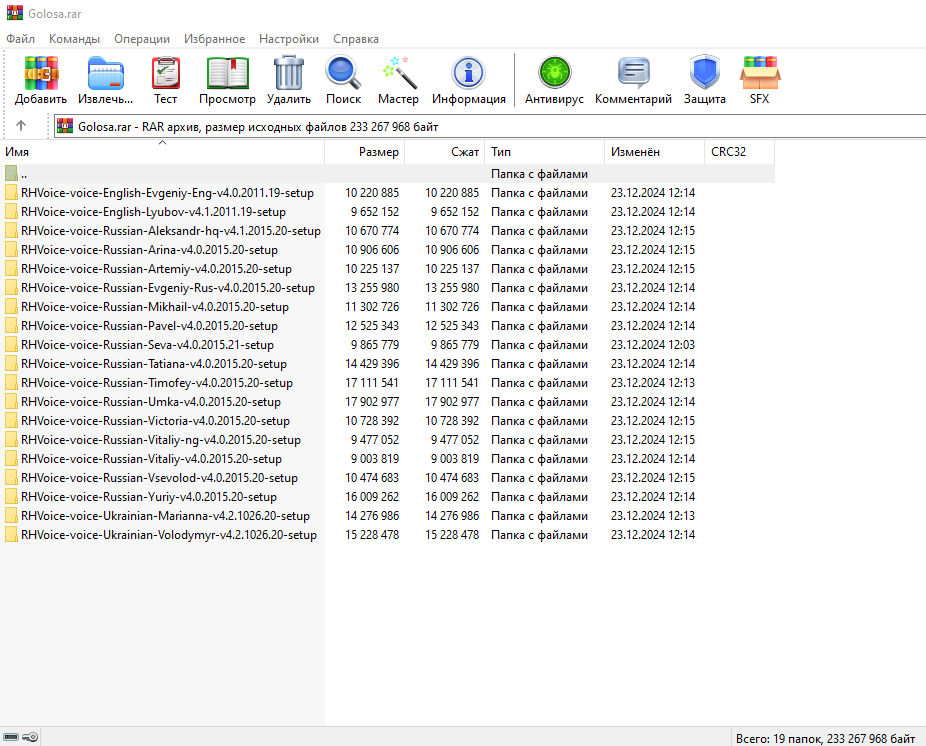Click the Добавить (Add) toolbar icon
The height and width of the screenshot is (746, 926).
(x=41, y=74)
